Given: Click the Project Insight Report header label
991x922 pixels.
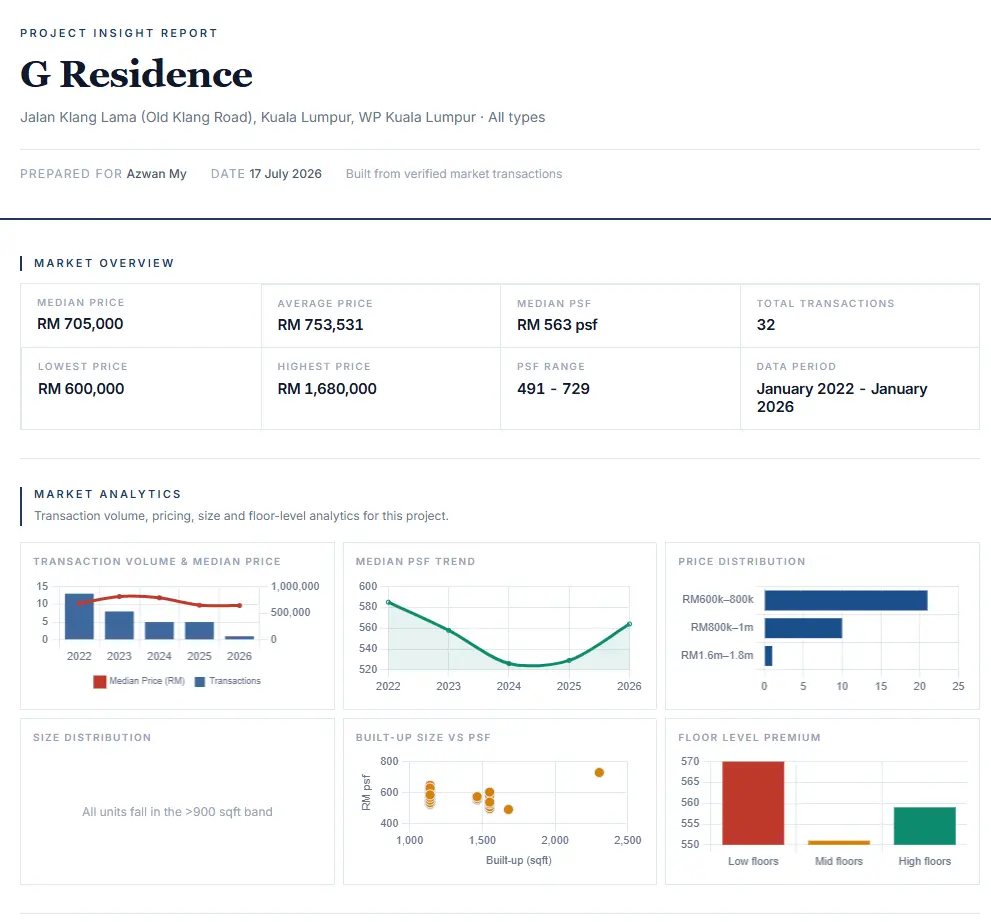Looking at the screenshot, I should pos(119,33).
